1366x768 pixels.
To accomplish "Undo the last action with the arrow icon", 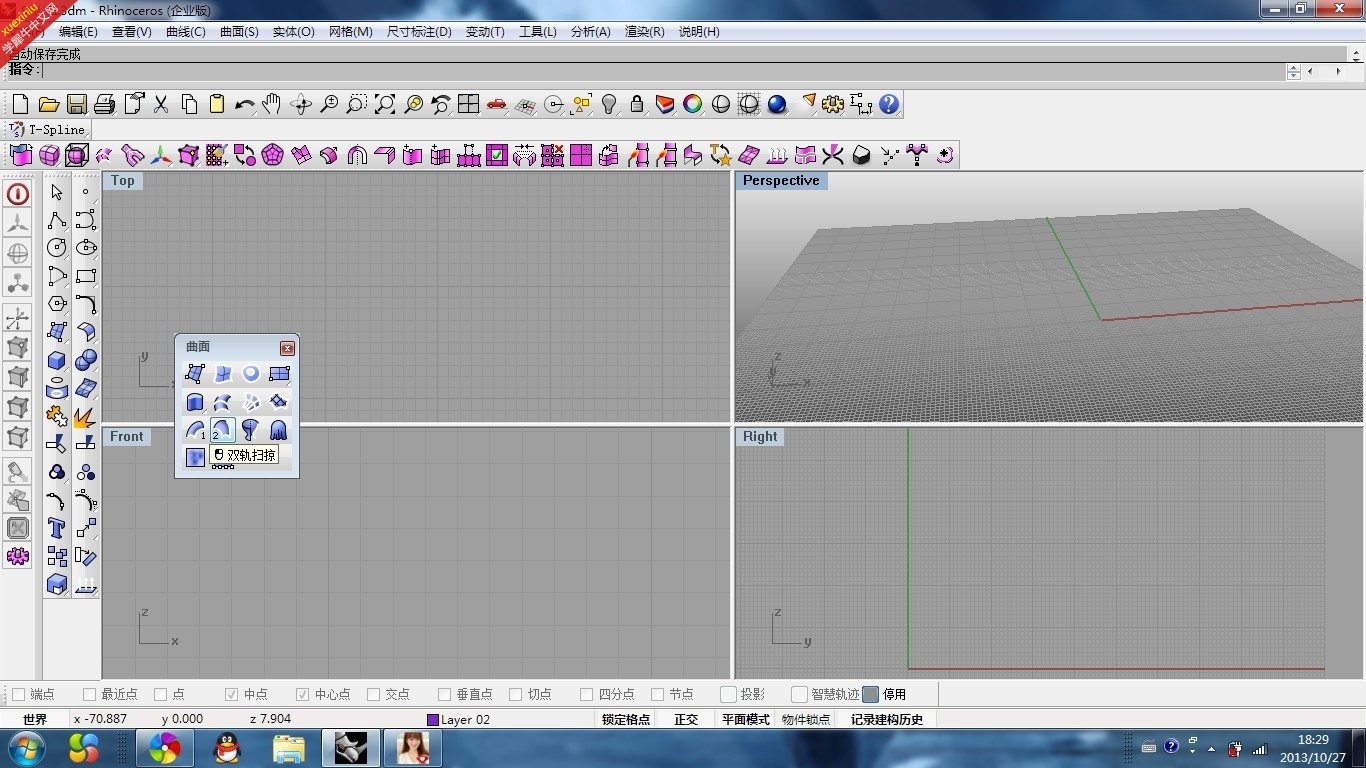I will 244,104.
